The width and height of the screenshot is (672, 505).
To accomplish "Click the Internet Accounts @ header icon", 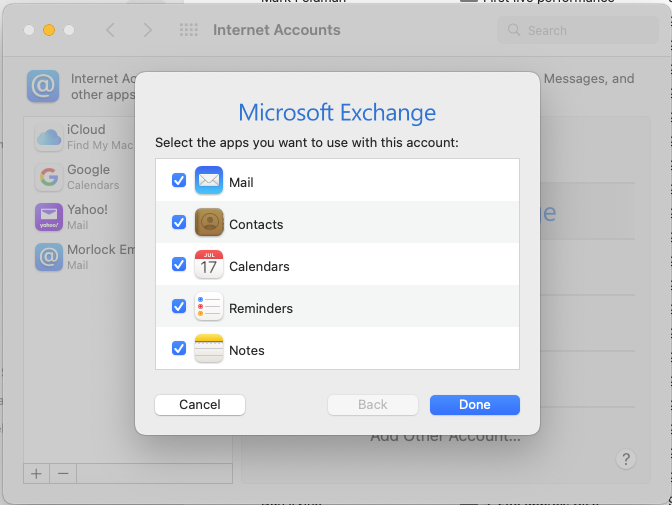I will (x=43, y=86).
